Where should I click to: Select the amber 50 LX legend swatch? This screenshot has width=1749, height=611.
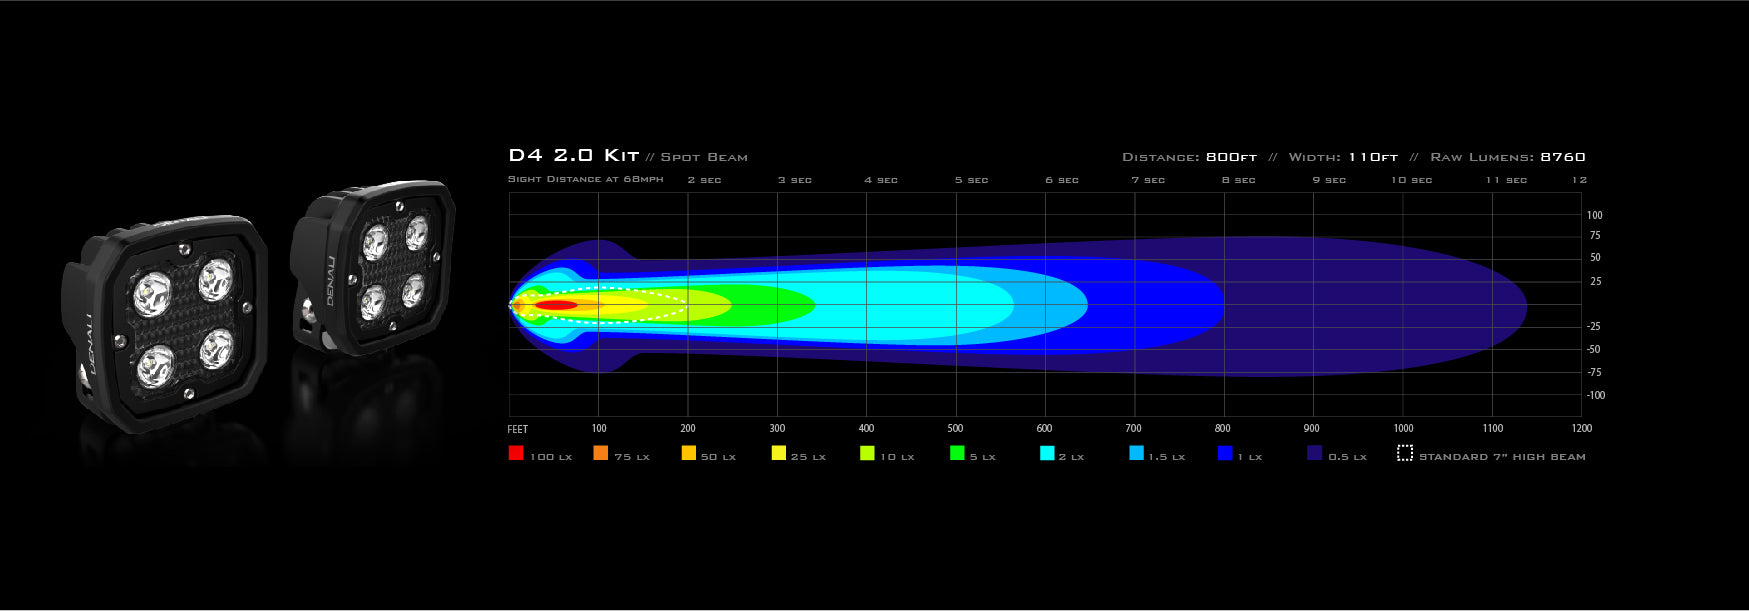(688, 453)
